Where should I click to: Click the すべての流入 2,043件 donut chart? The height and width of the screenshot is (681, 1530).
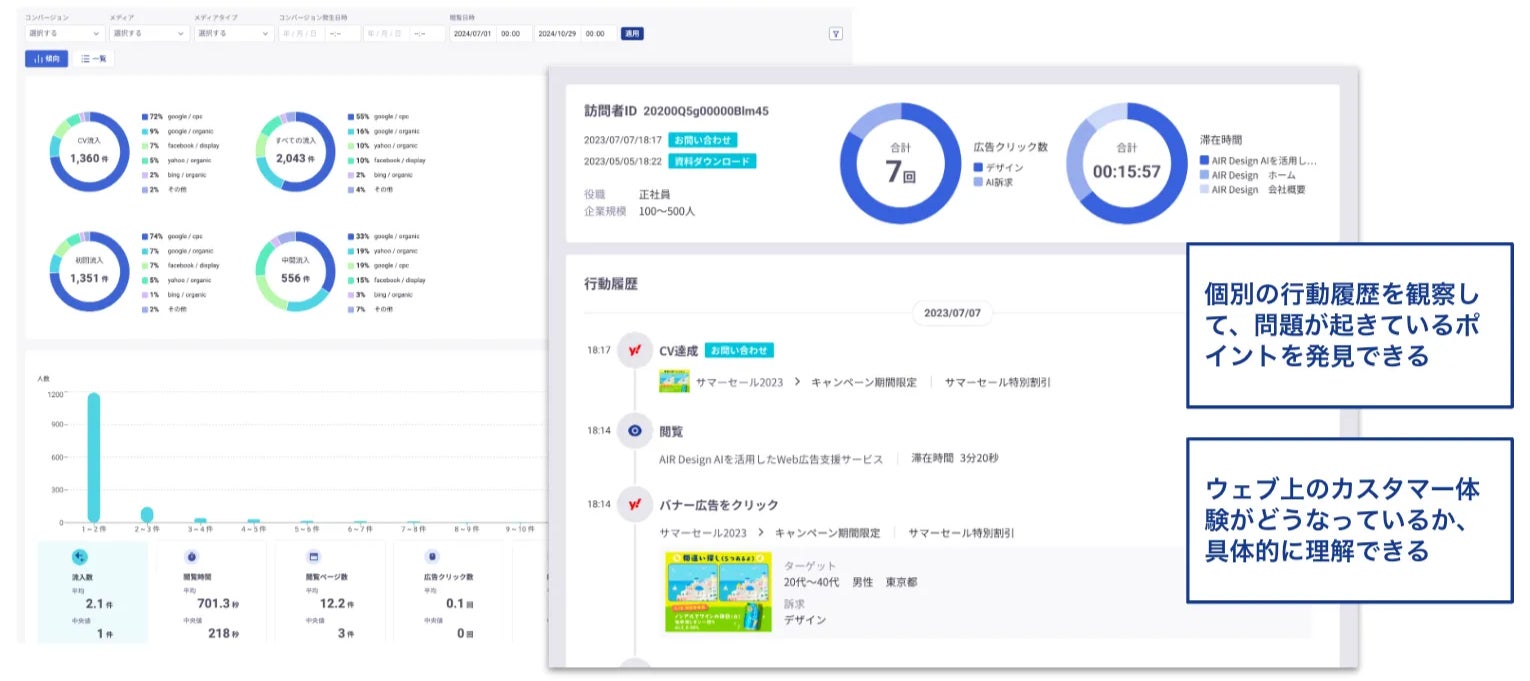(295, 151)
